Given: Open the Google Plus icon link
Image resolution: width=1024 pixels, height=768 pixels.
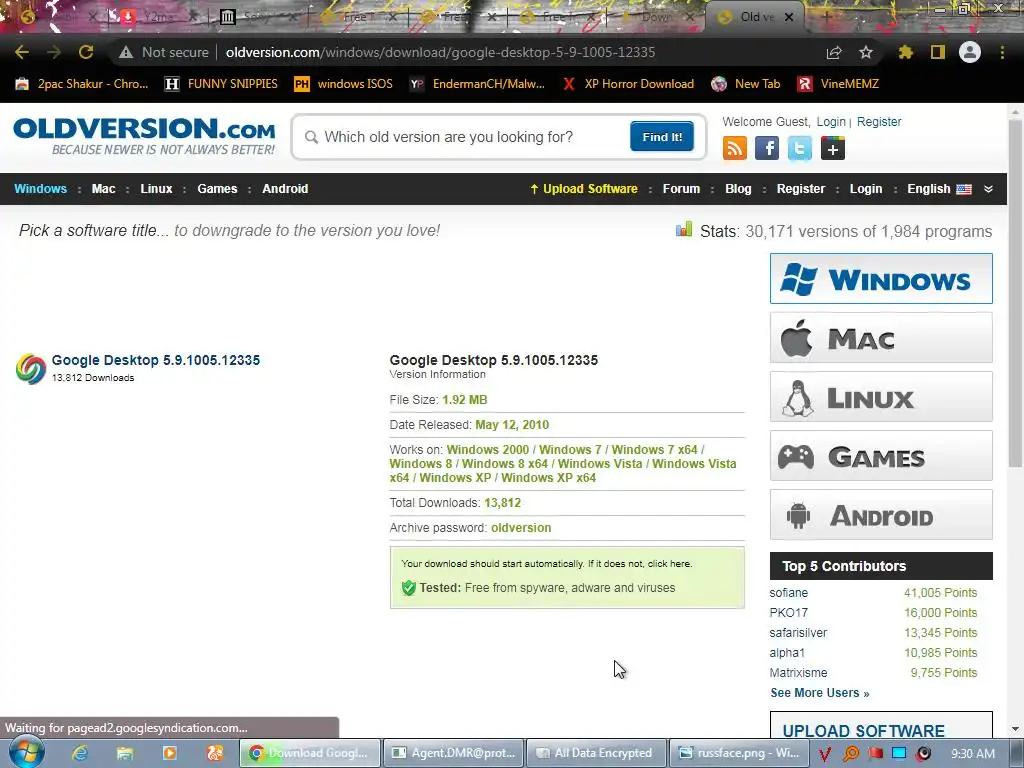Looking at the screenshot, I should coord(833,148).
